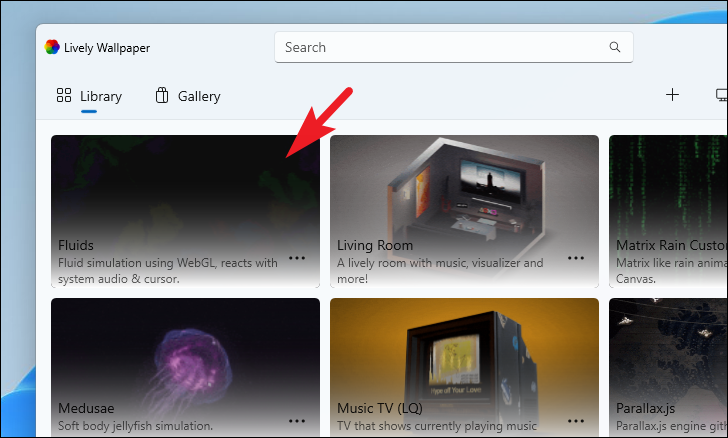Click the 'Lively Wallpaper' title text
Image resolution: width=728 pixels, height=438 pixels.
pyautogui.click(x=107, y=48)
